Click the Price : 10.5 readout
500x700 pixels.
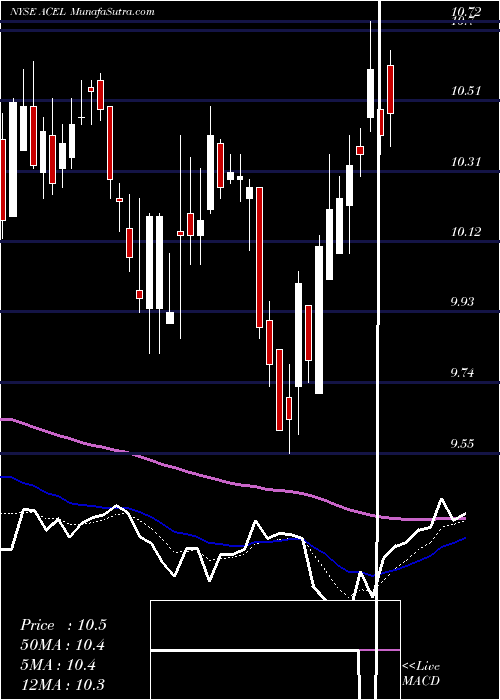tap(63, 625)
